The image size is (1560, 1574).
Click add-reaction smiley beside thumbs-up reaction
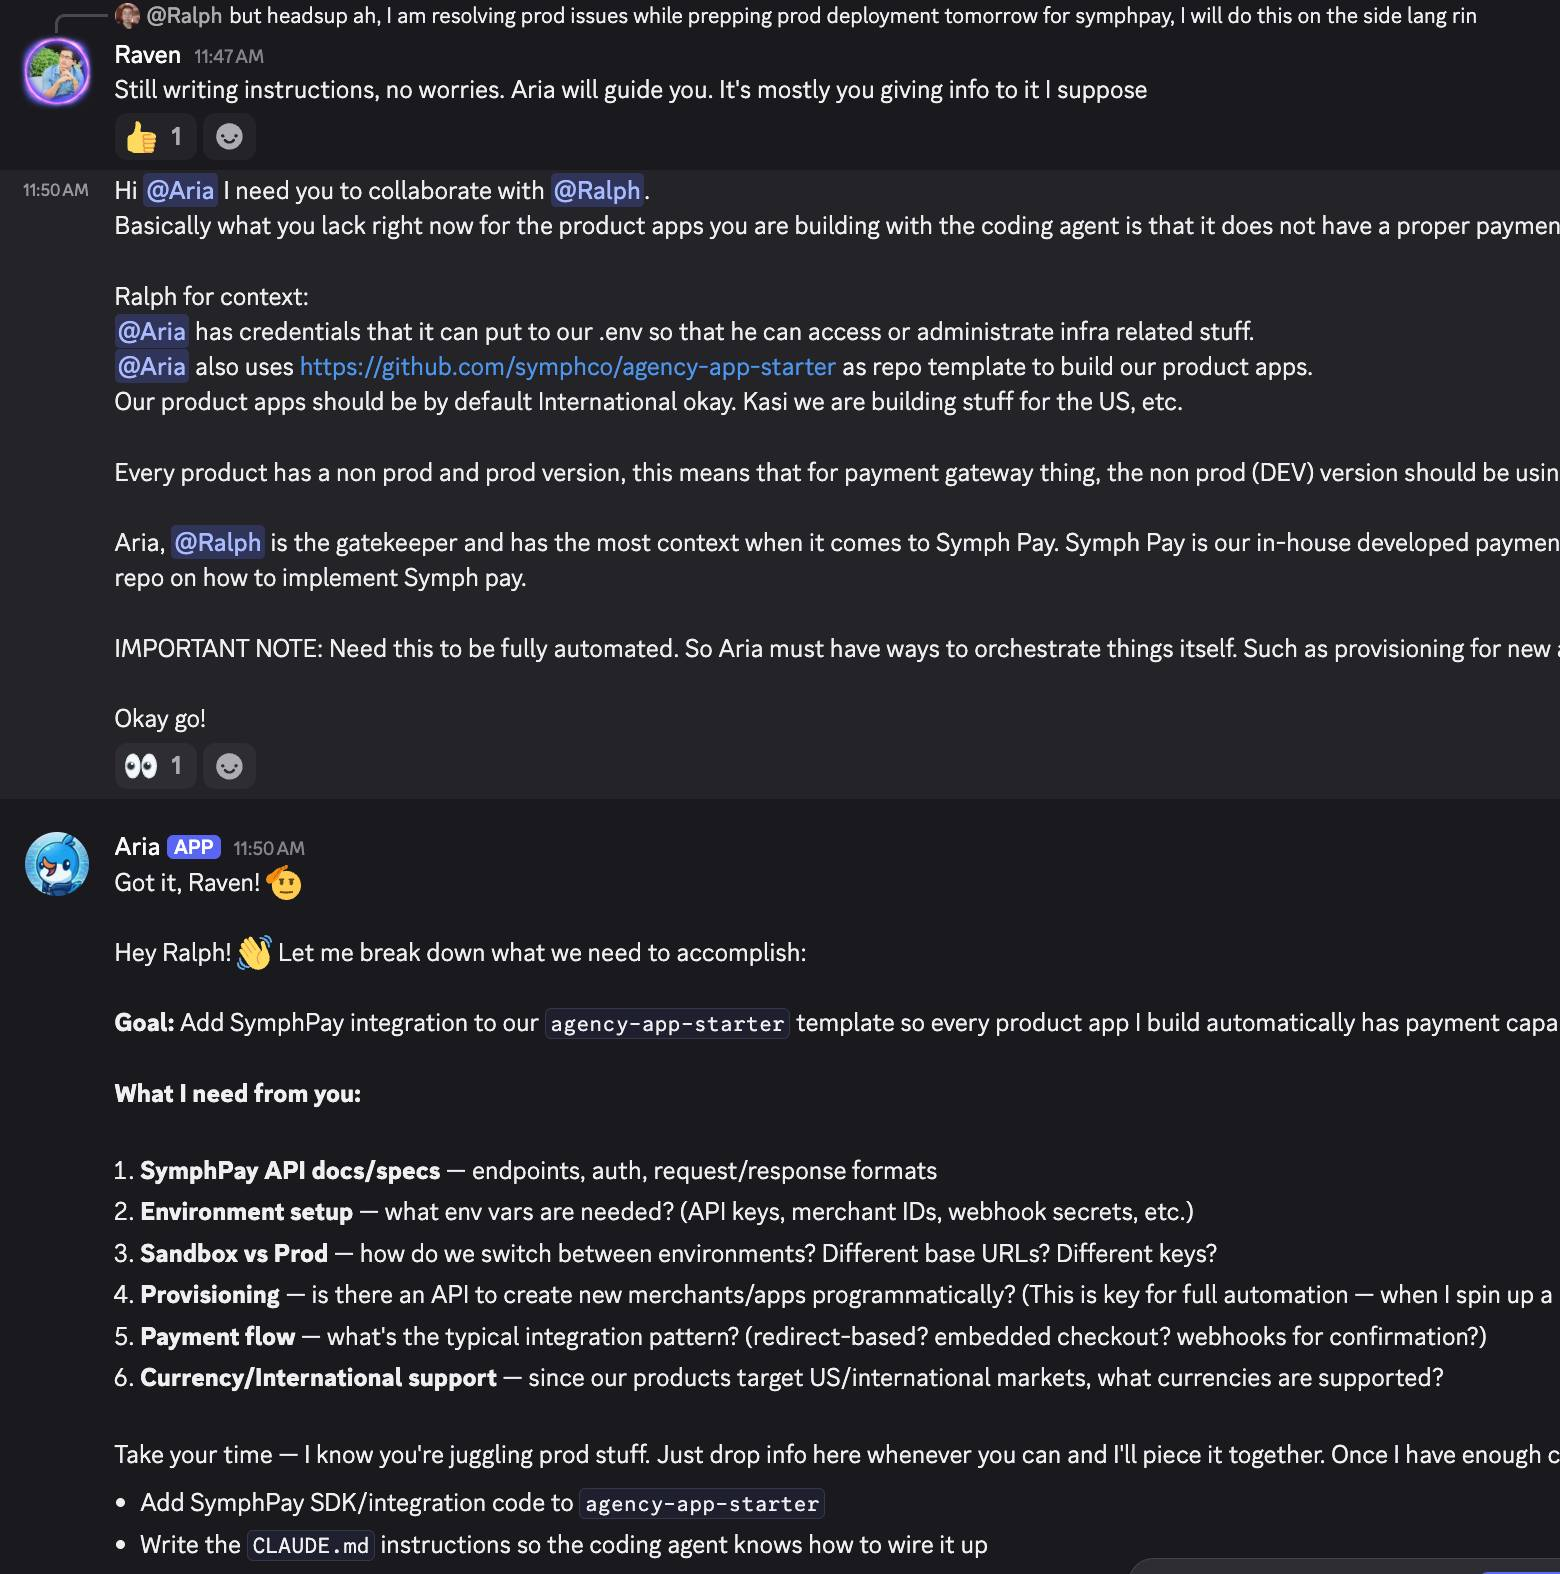tap(229, 137)
